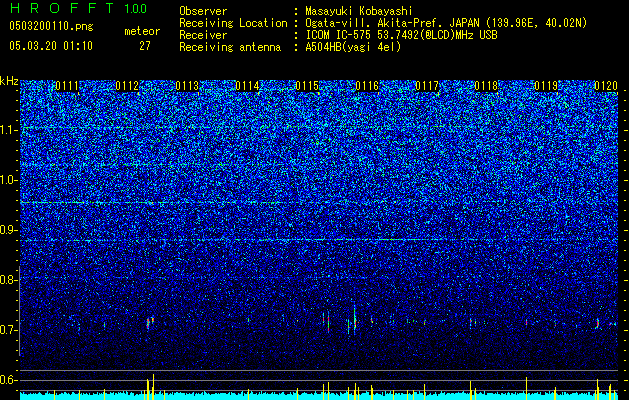The image size is (629, 400).
Task: Click the Receiving antenna field label
Action: (x=230, y=47)
